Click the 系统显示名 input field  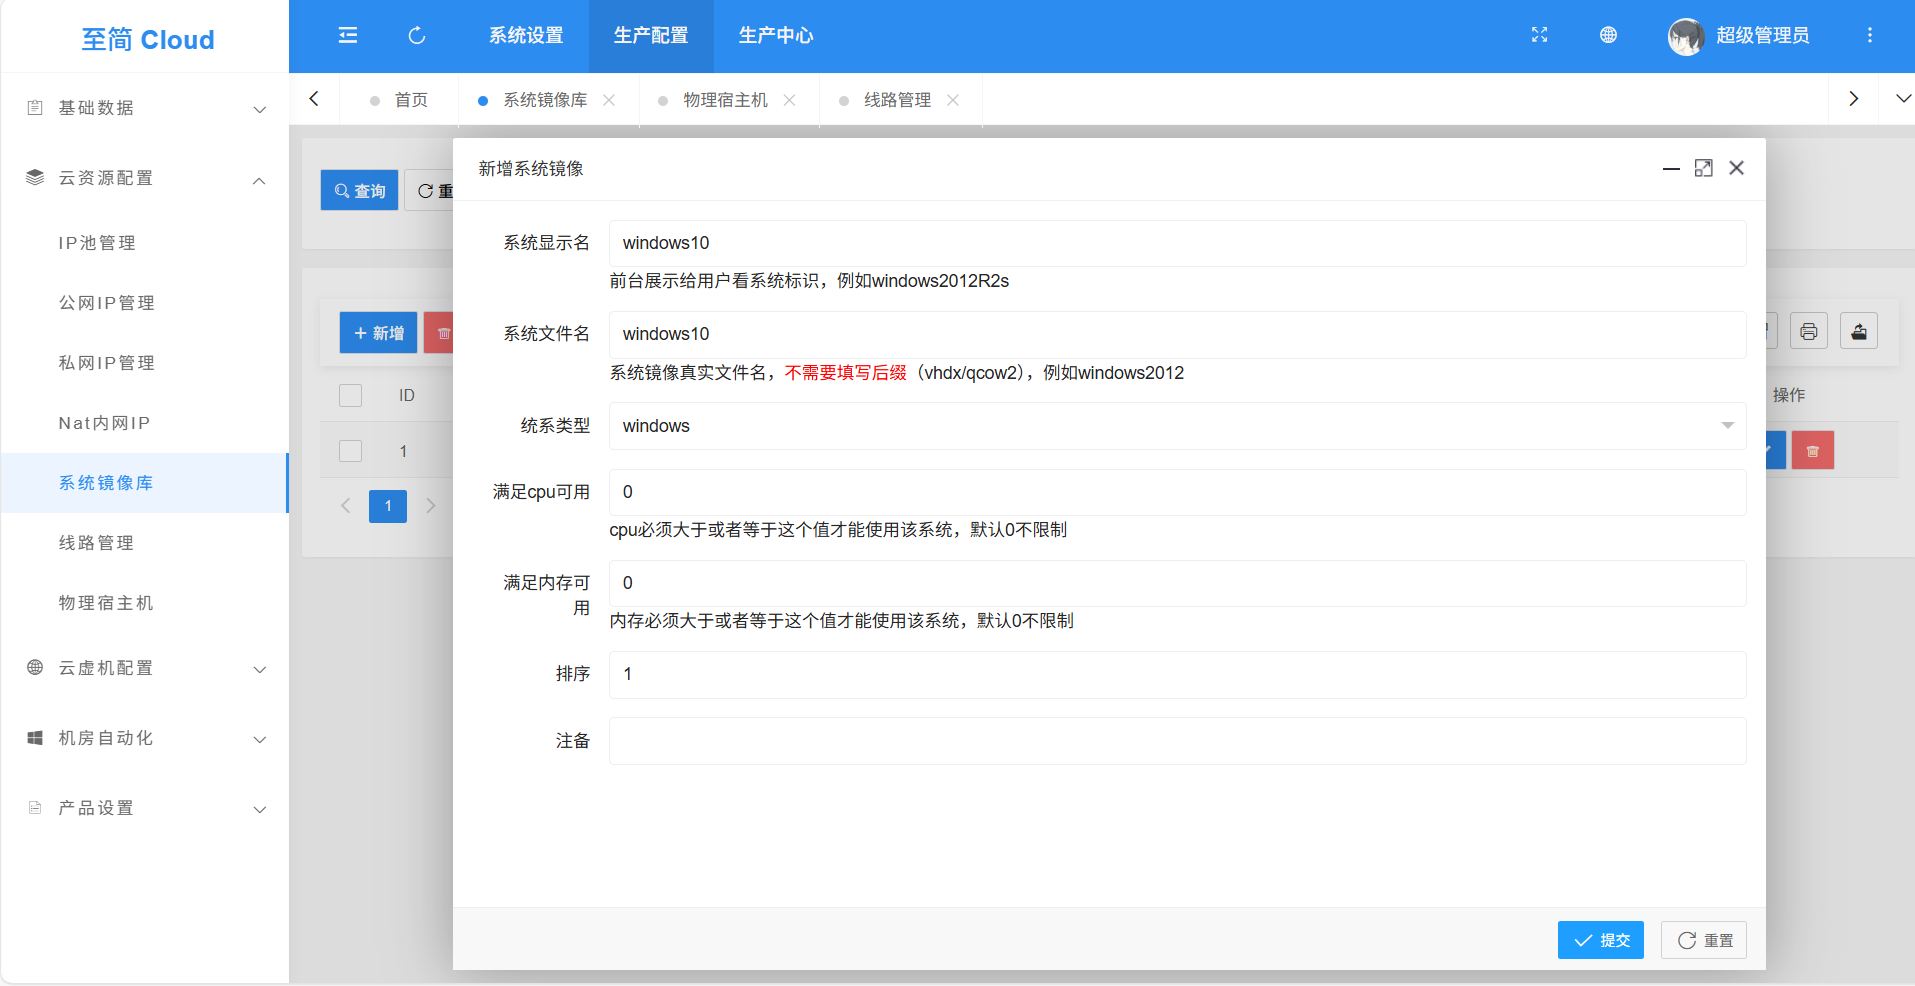pyautogui.click(x=1176, y=243)
